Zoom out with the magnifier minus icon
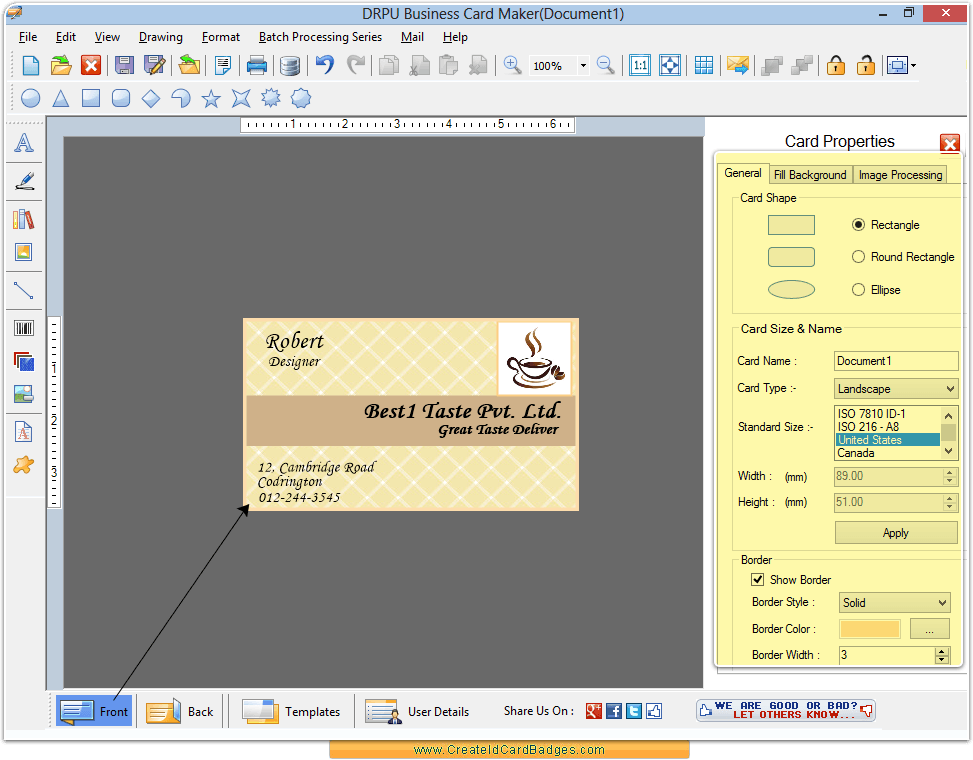This screenshot has width=973, height=760. 606,65
